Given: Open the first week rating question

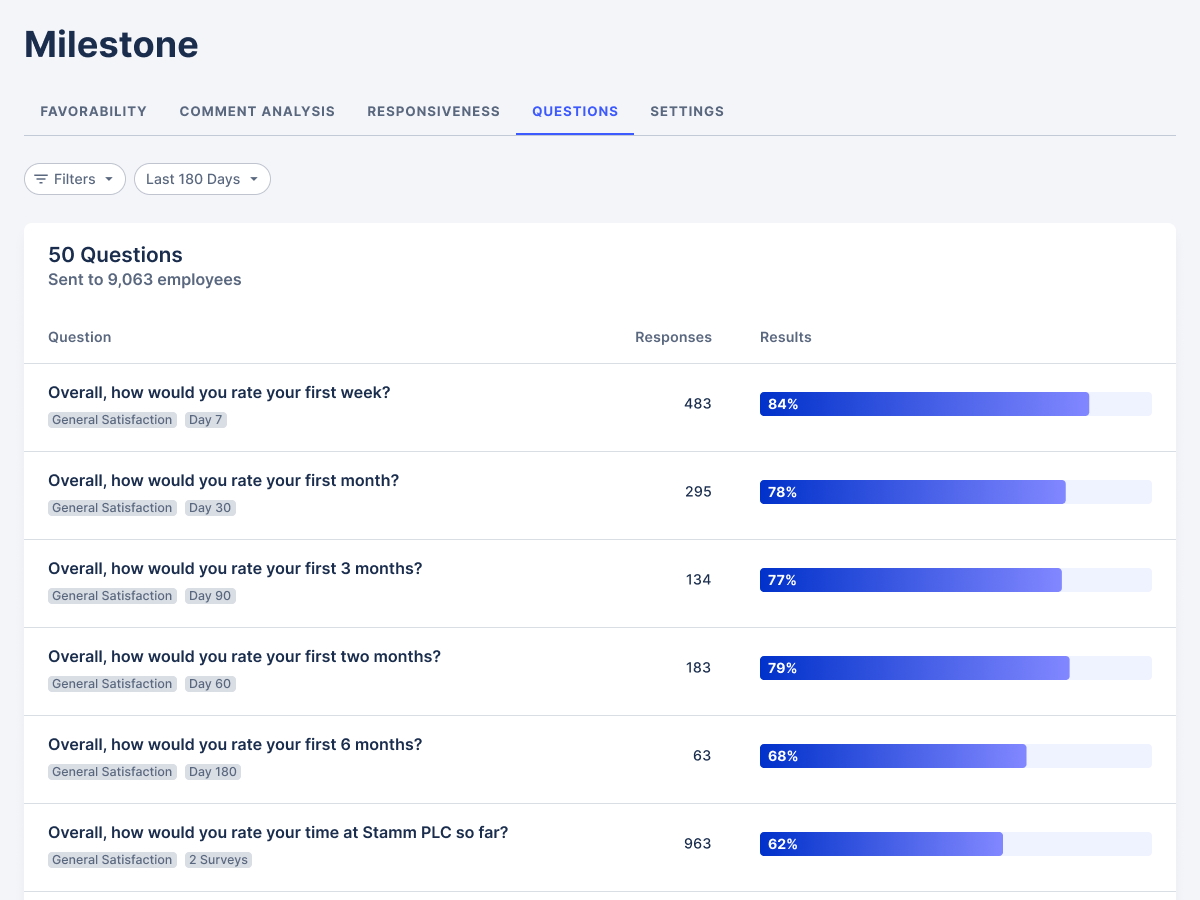Looking at the screenshot, I should pos(219,392).
